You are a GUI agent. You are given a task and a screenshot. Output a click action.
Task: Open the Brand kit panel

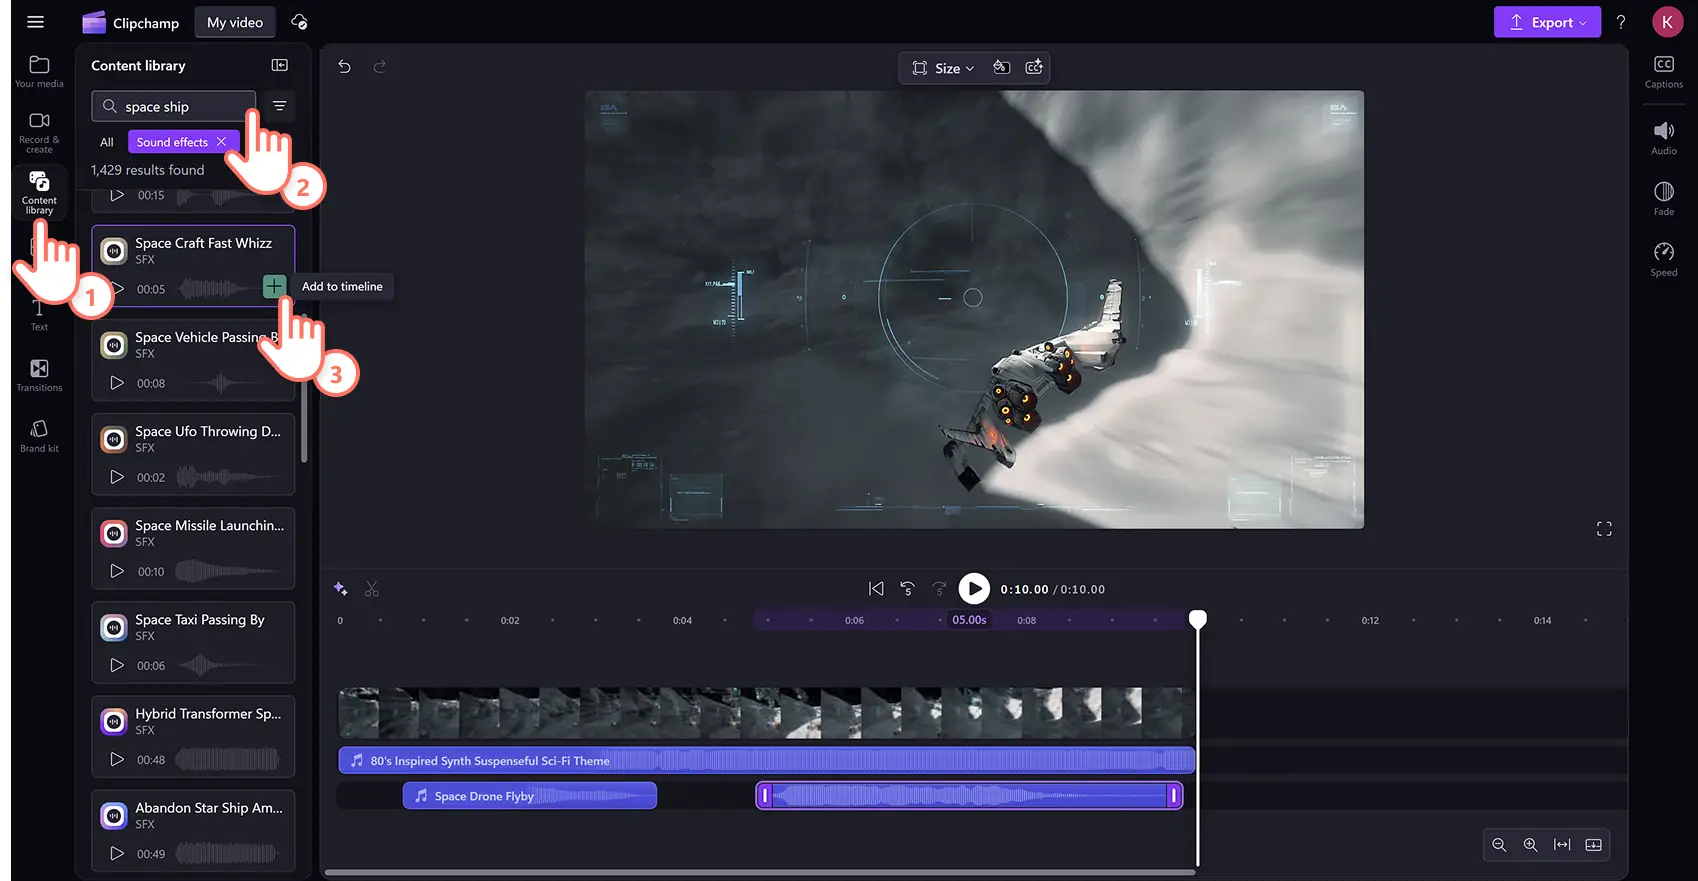click(x=39, y=436)
